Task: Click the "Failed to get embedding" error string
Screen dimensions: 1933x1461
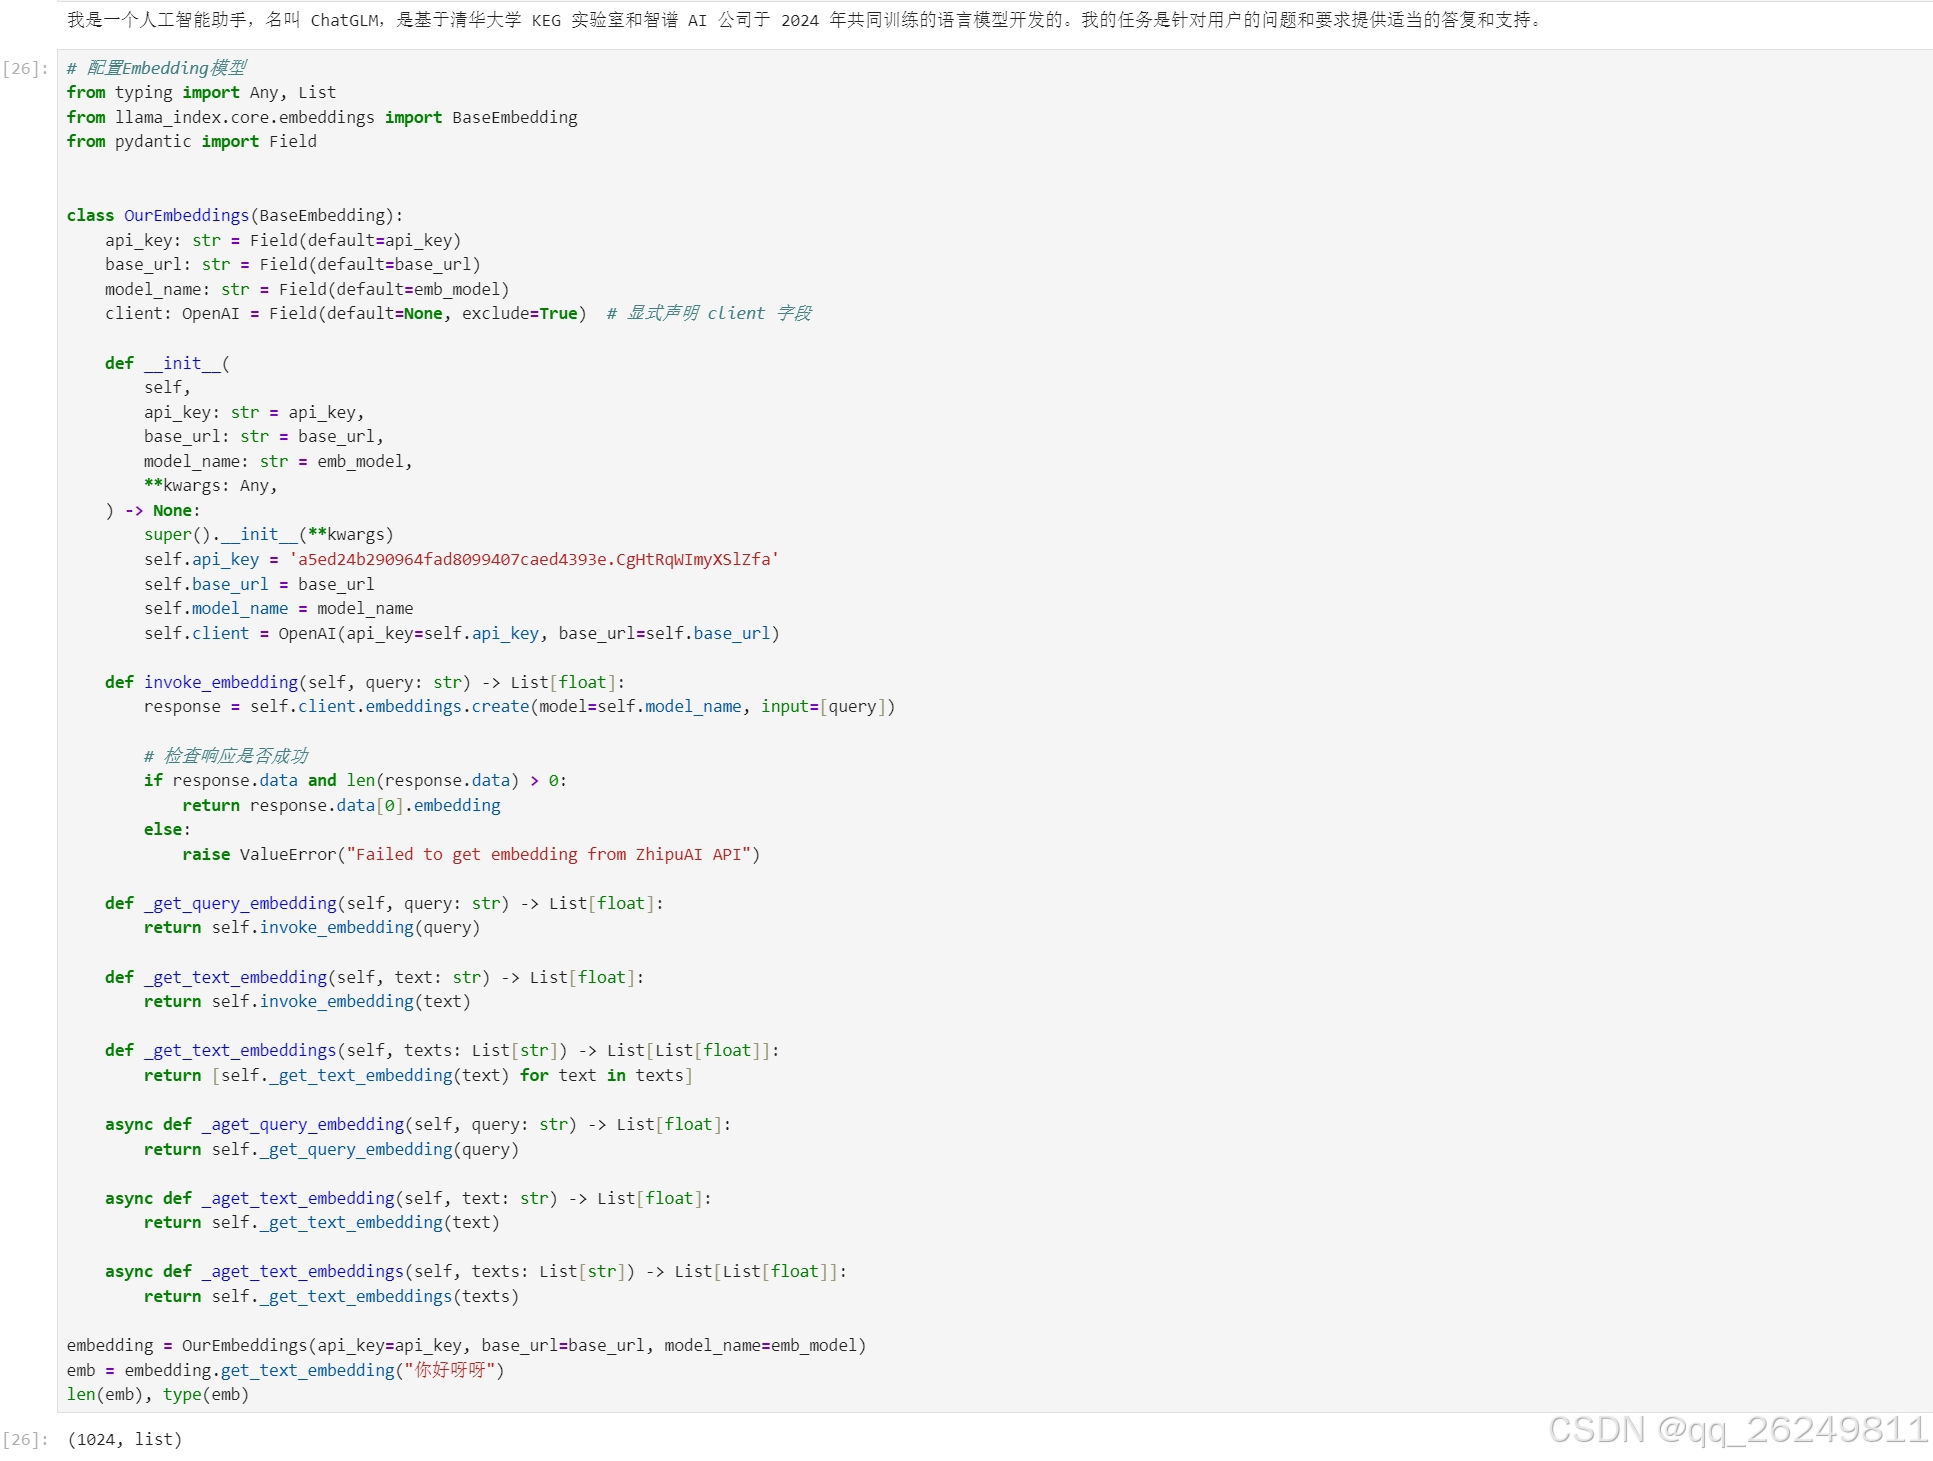Action: pyautogui.click(x=548, y=855)
